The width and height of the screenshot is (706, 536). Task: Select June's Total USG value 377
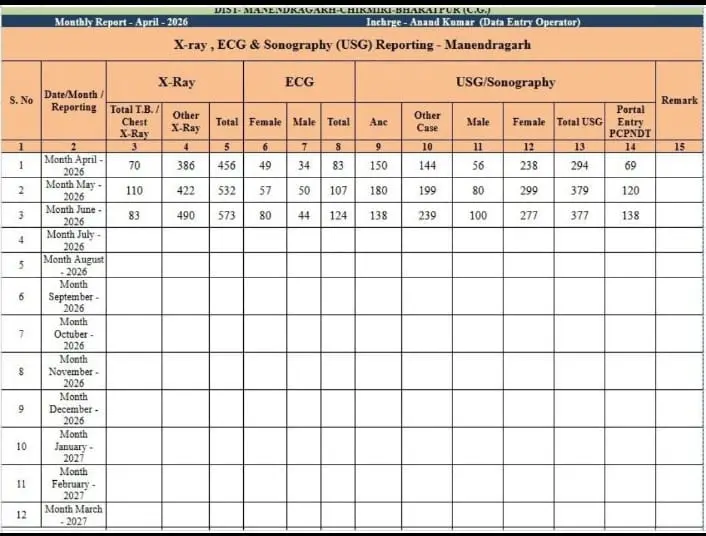point(579,215)
